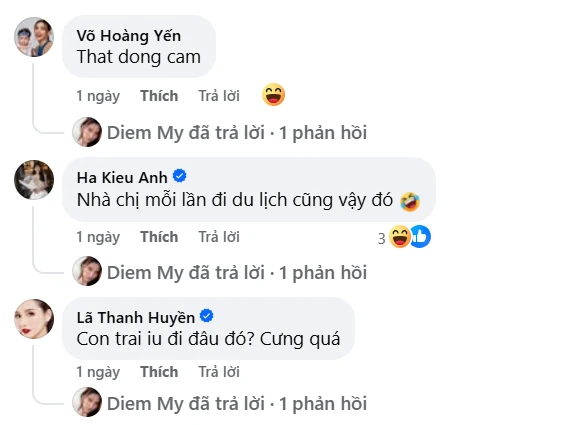This screenshot has height=425, width=584.
Task: Expand Diem My's reply to Võ Hoàng Yến
Action: pyautogui.click(x=237, y=133)
